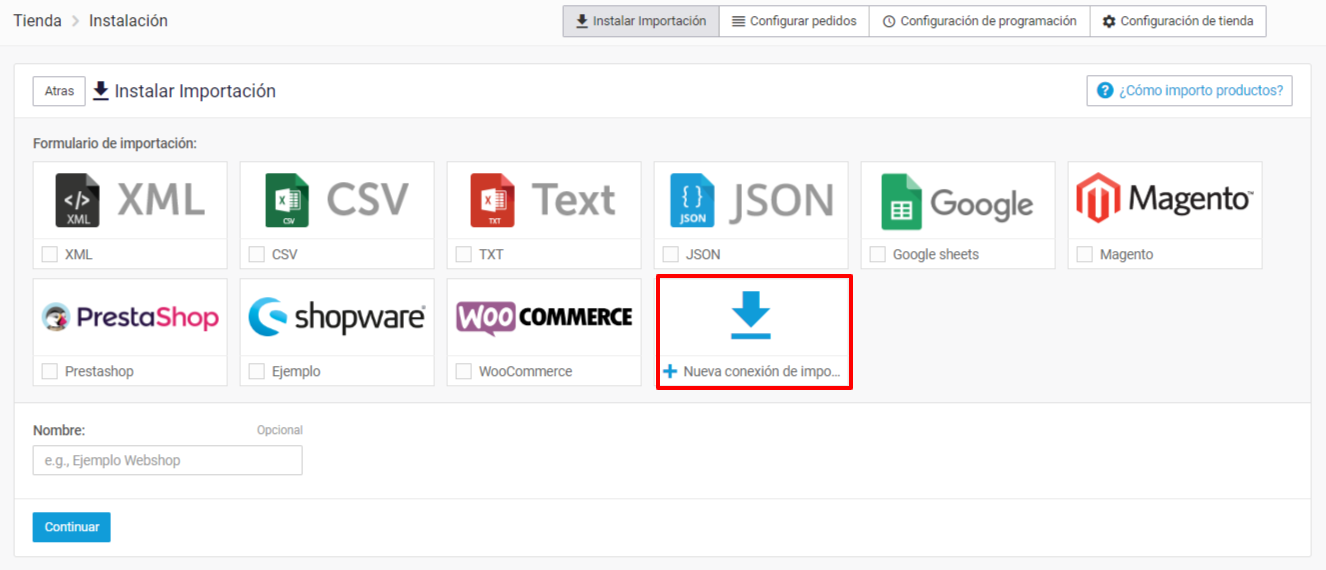Open Configuración de tienda tab
The image size is (1326, 570).
(1177, 21)
